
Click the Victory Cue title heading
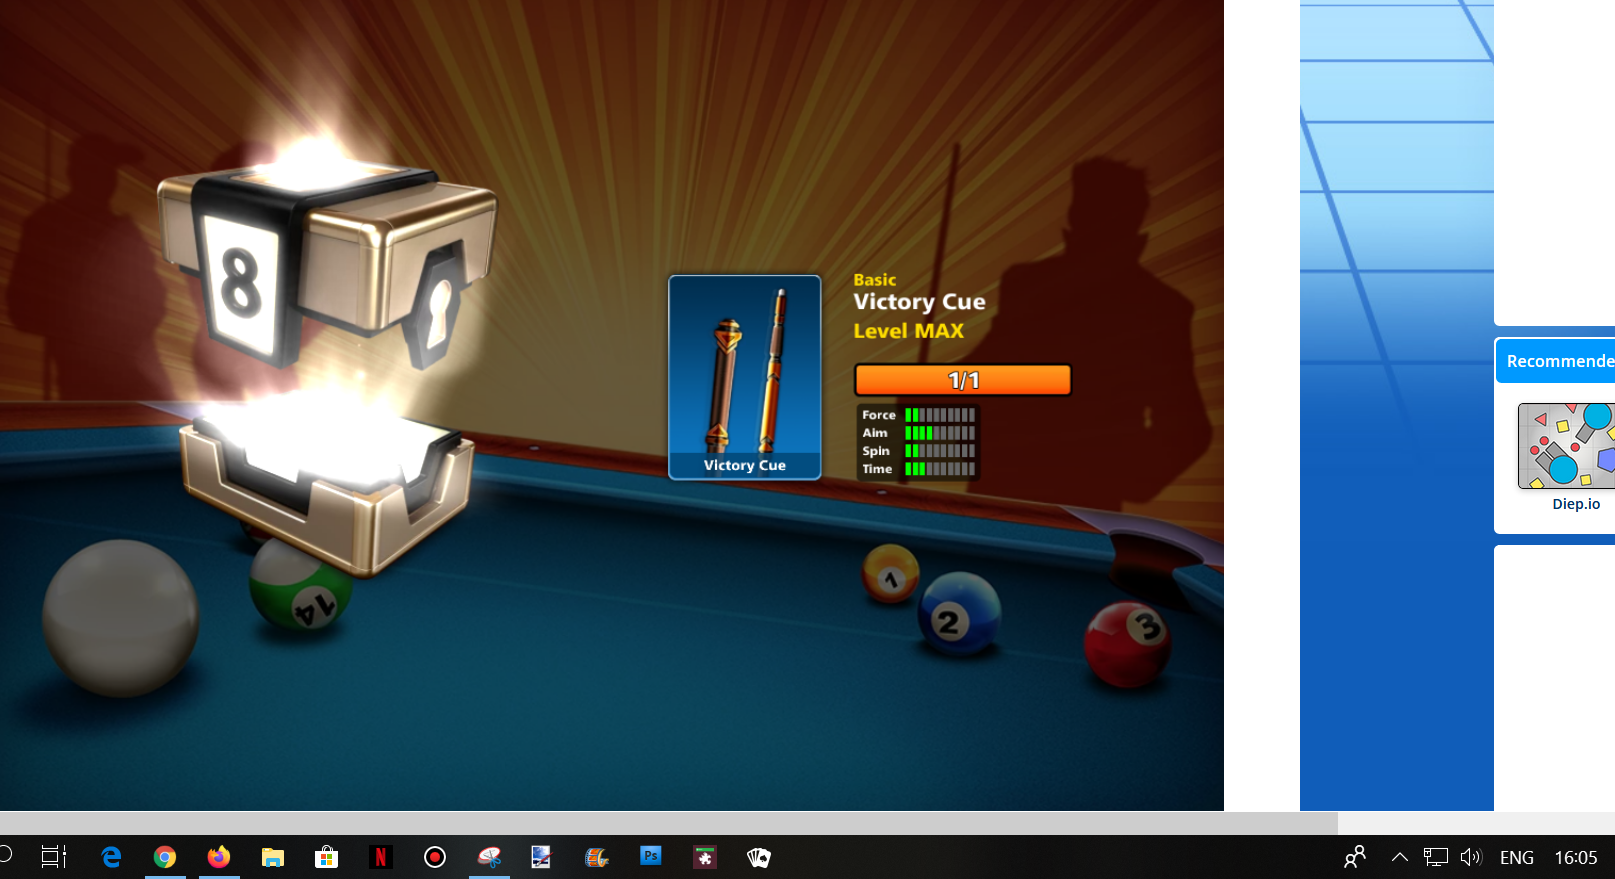(x=920, y=302)
